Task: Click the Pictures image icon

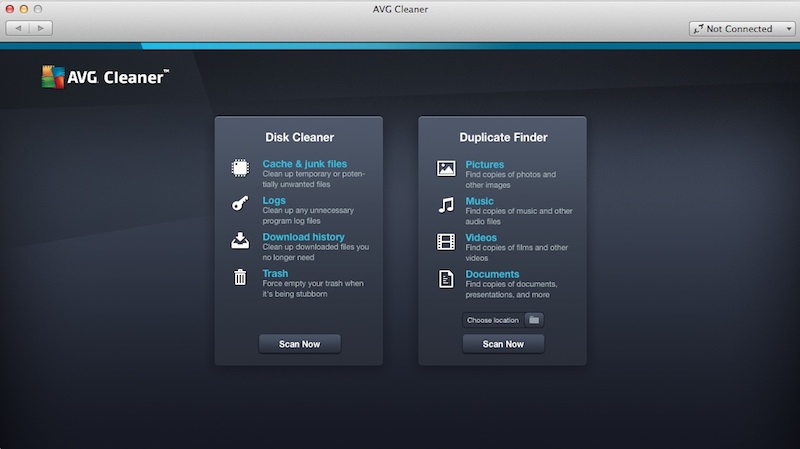Action: (x=446, y=168)
